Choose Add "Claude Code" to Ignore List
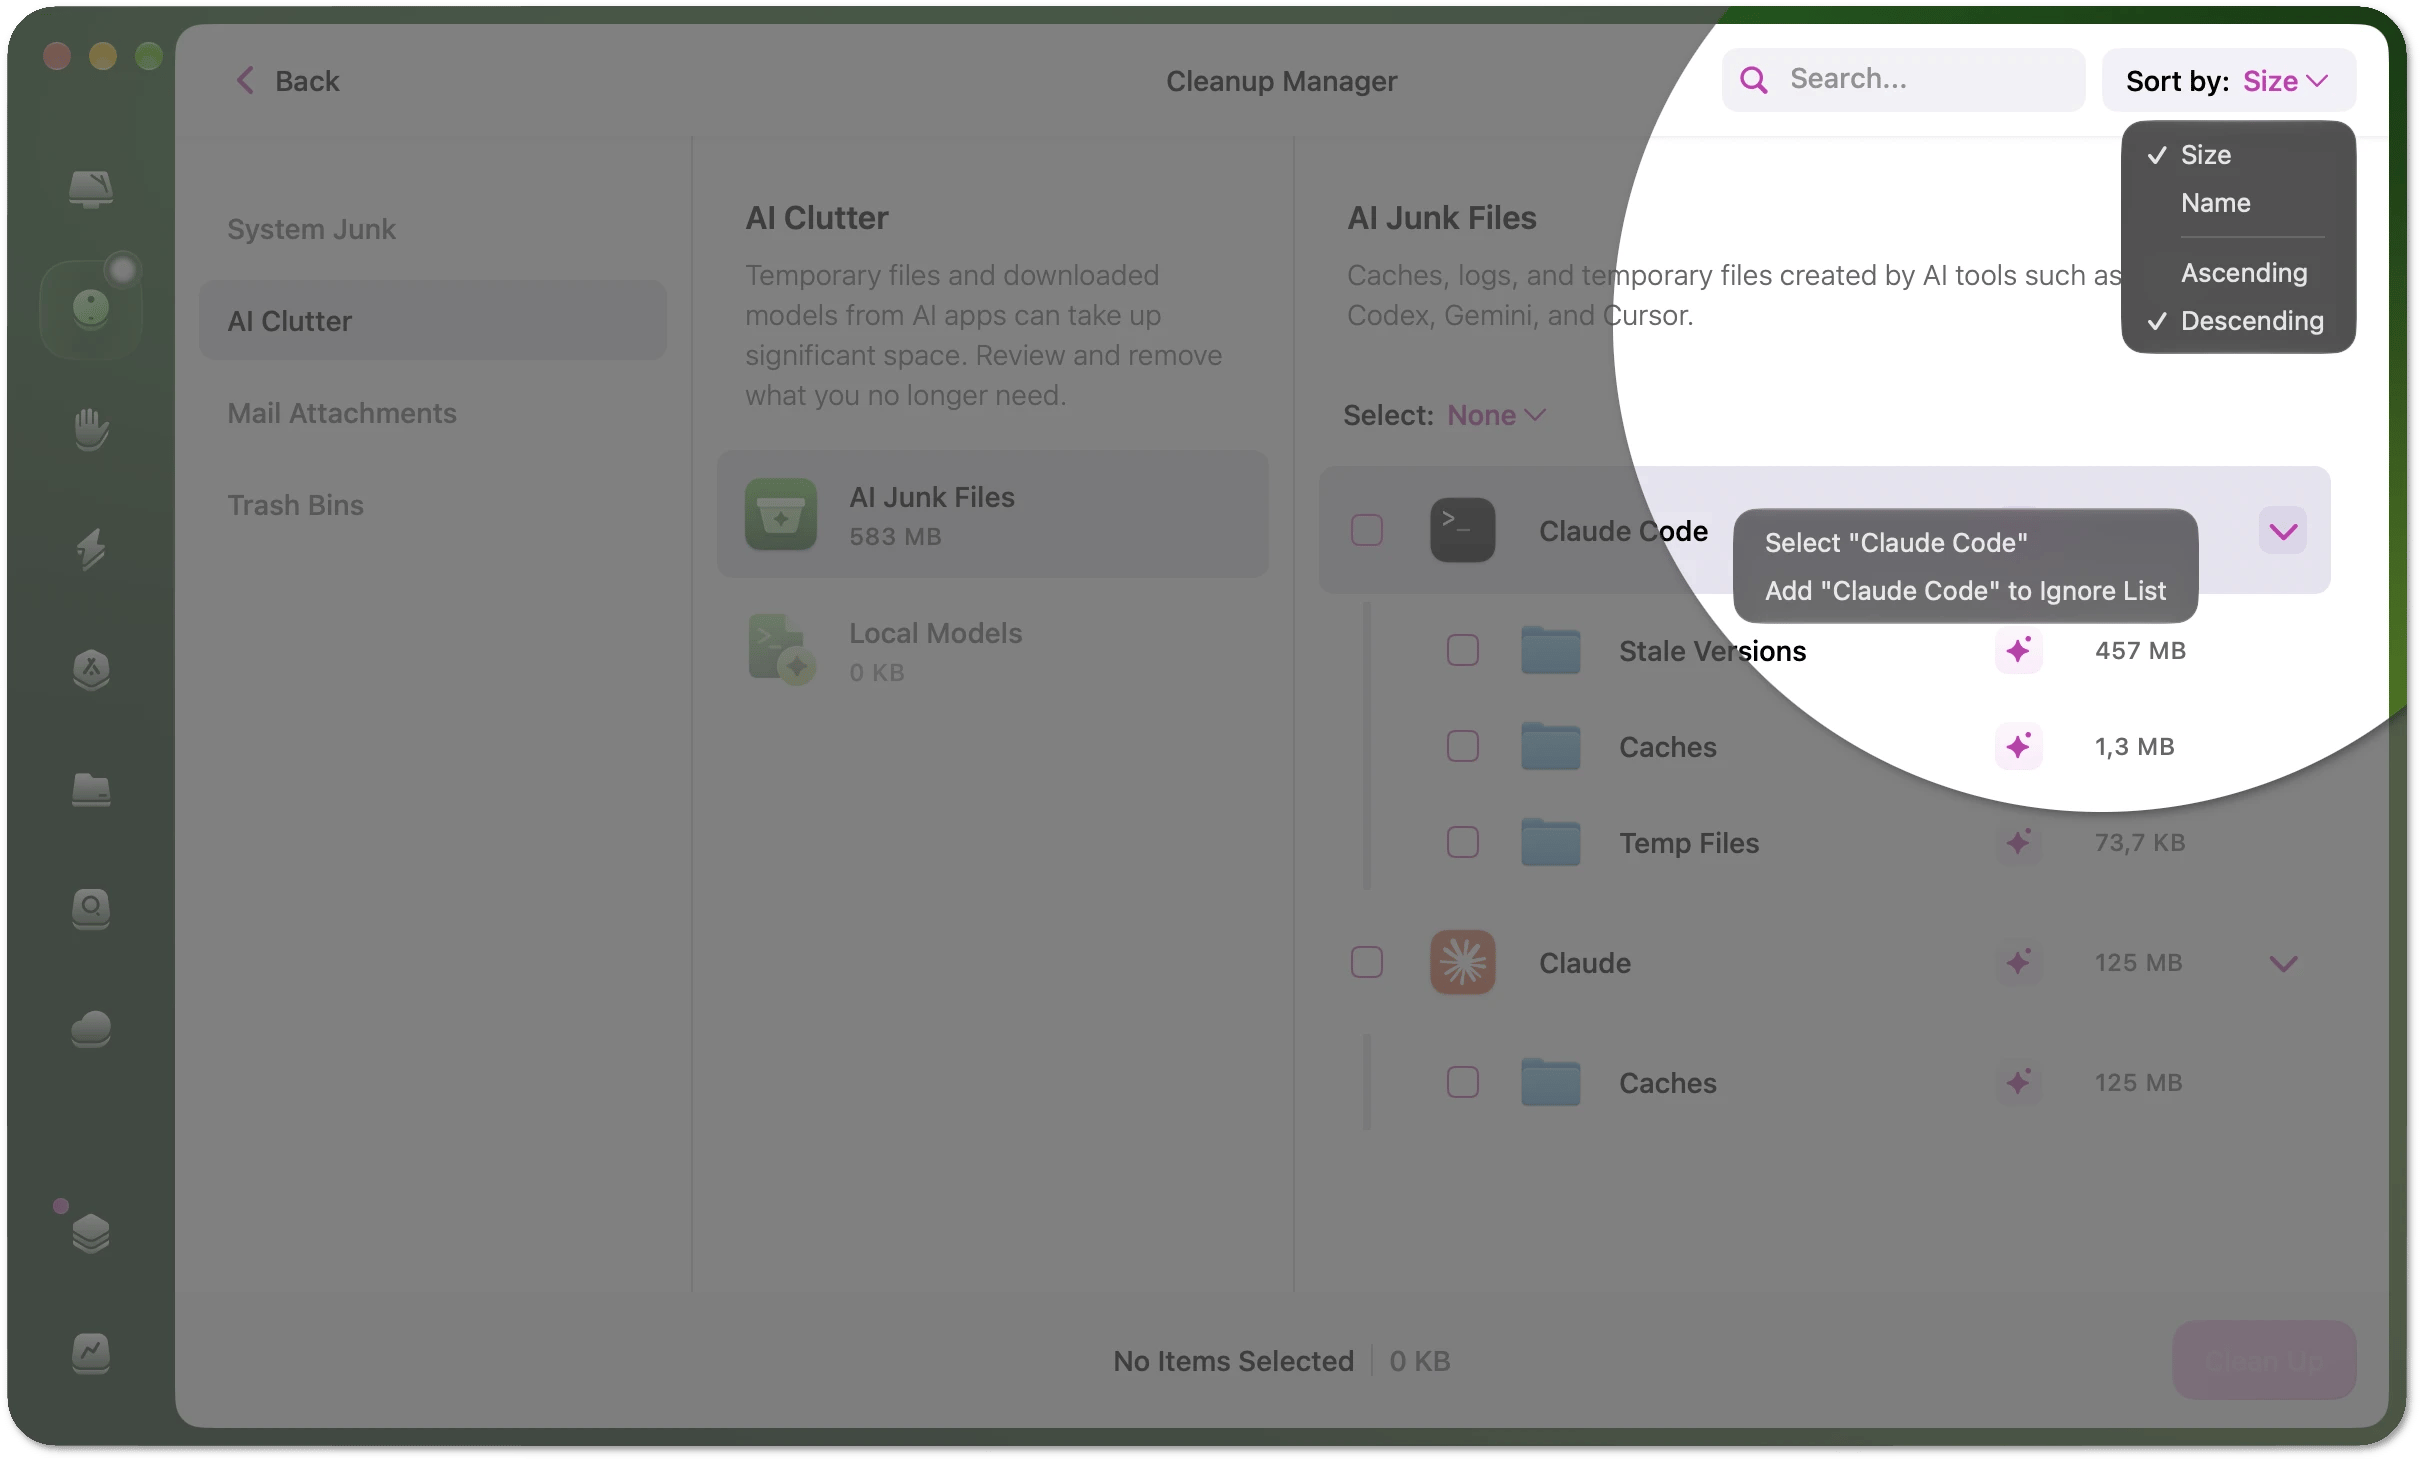The height and width of the screenshot is (1460, 2420). (x=1965, y=591)
